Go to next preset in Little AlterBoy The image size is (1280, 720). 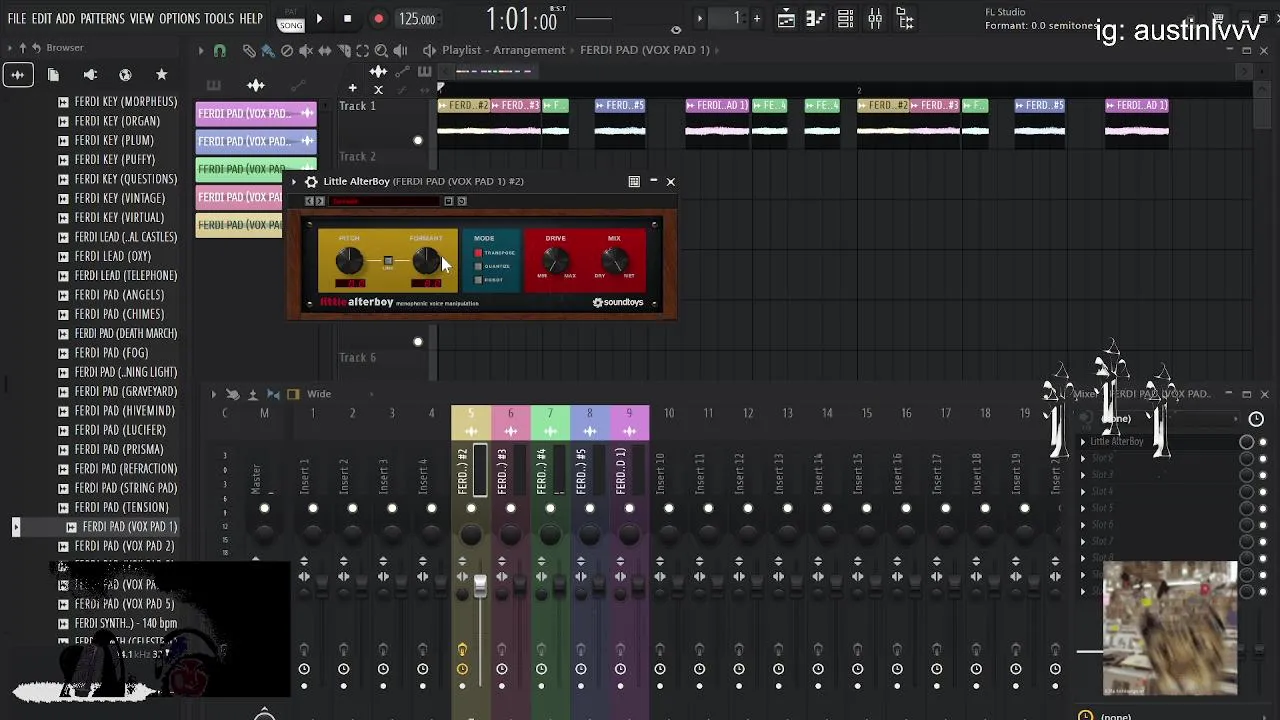(319, 201)
